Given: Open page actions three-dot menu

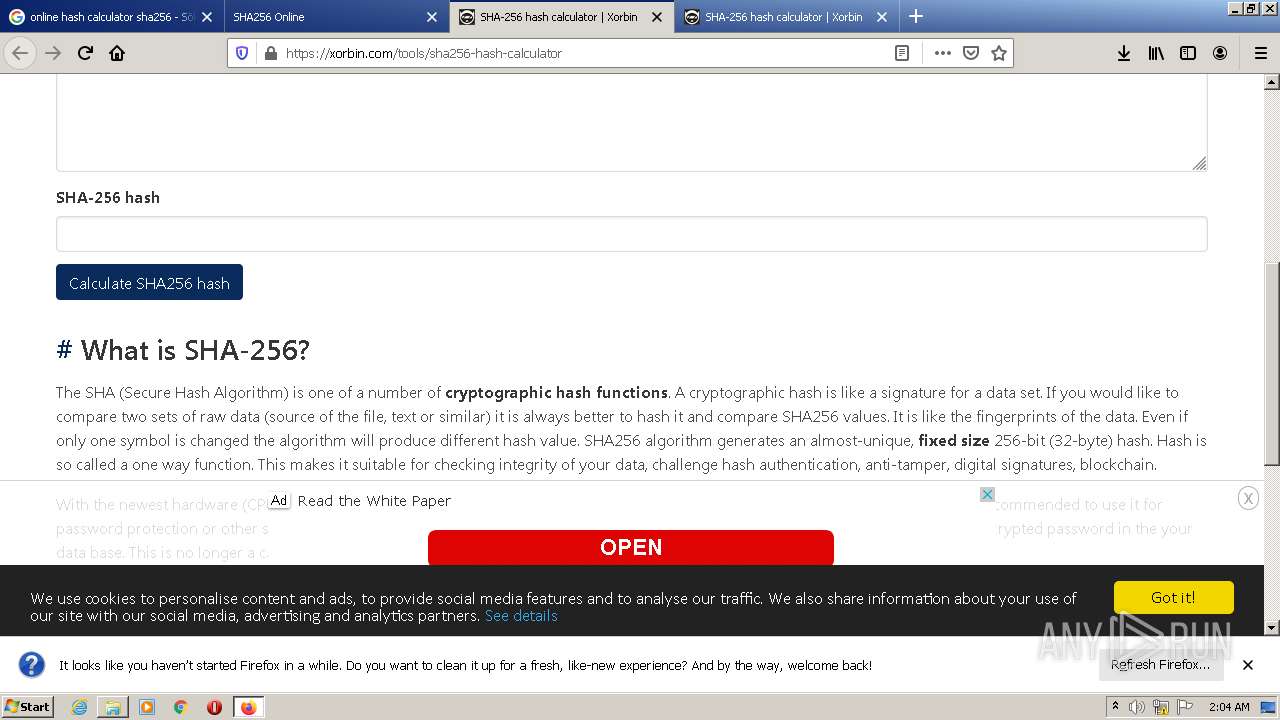Looking at the screenshot, I should [942, 53].
